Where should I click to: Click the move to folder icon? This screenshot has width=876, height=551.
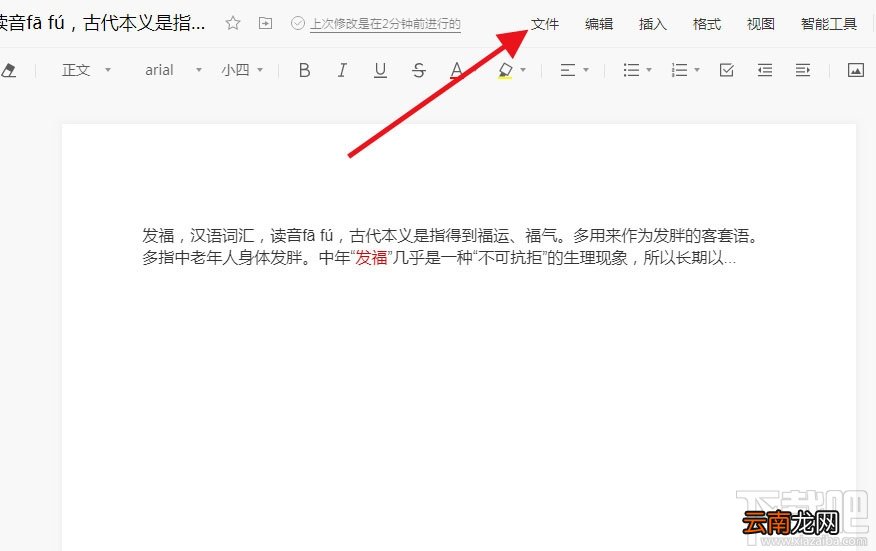click(x=265, y=23)
